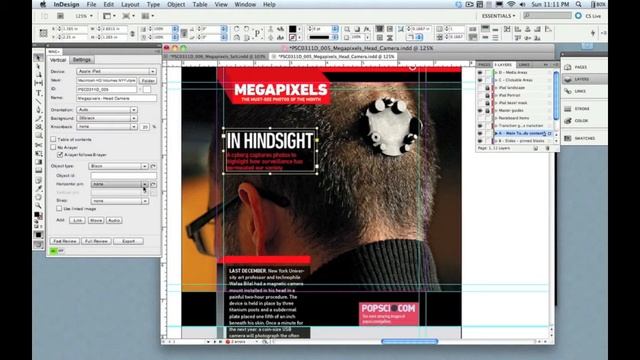Click the document horizontal scrollbar

click(x=409, y=341)
